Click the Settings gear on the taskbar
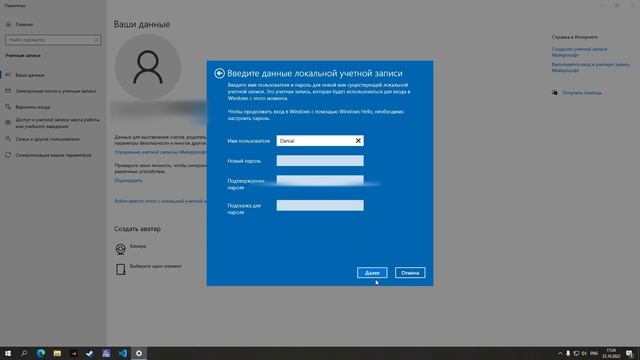 [139, 353]
